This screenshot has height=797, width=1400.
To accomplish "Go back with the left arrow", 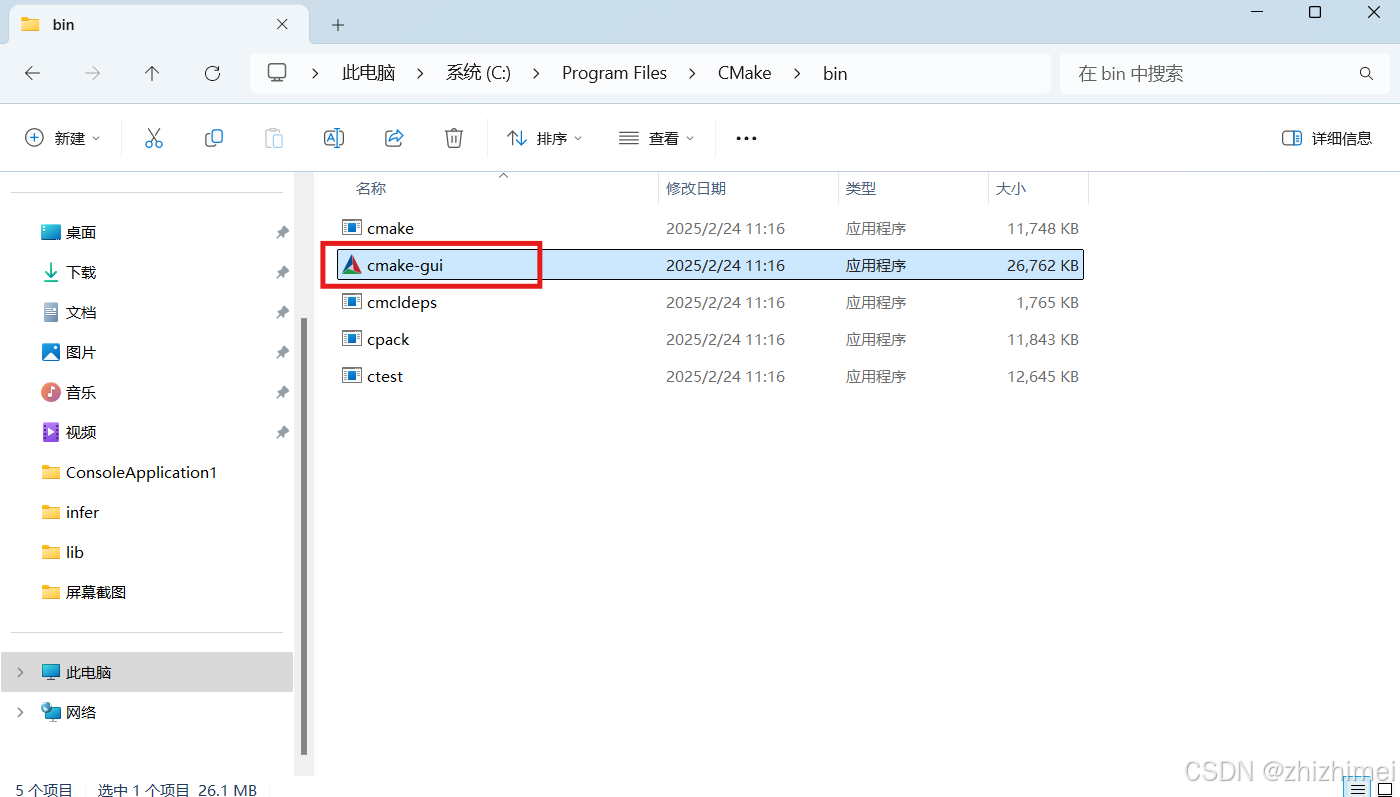I will click(32, 73).
